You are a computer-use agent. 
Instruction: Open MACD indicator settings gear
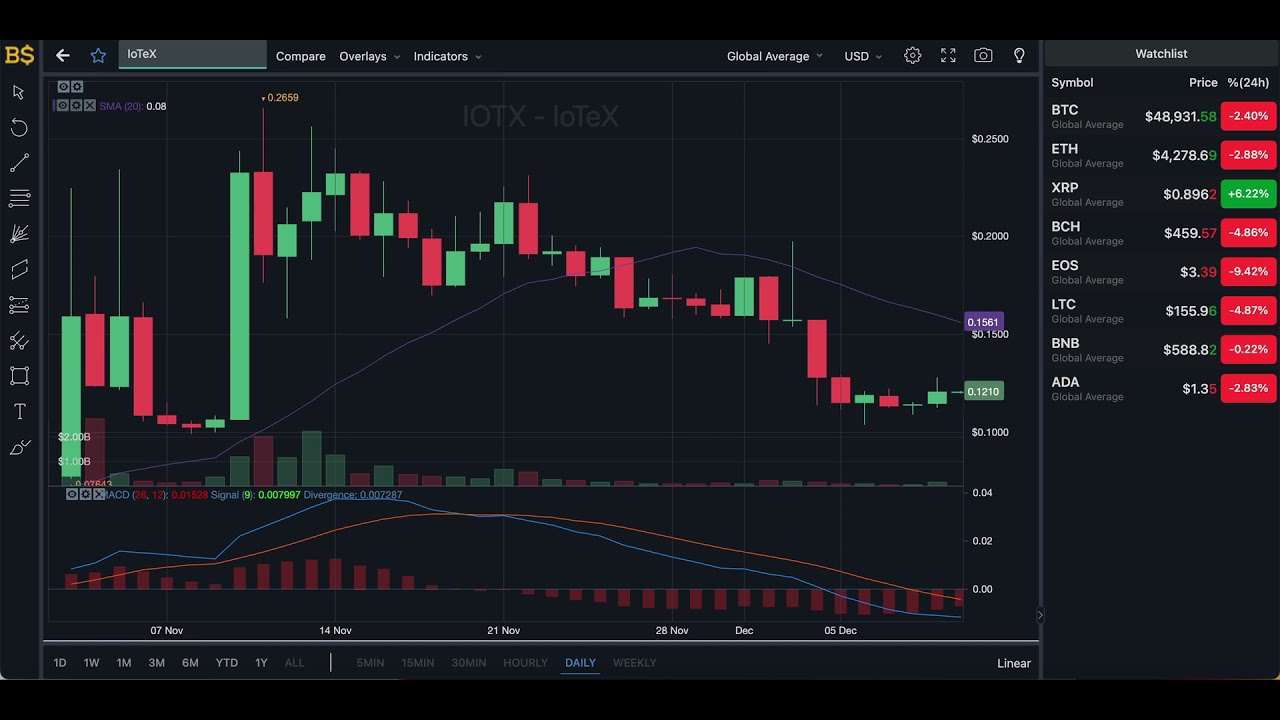(x=85, y=494)
